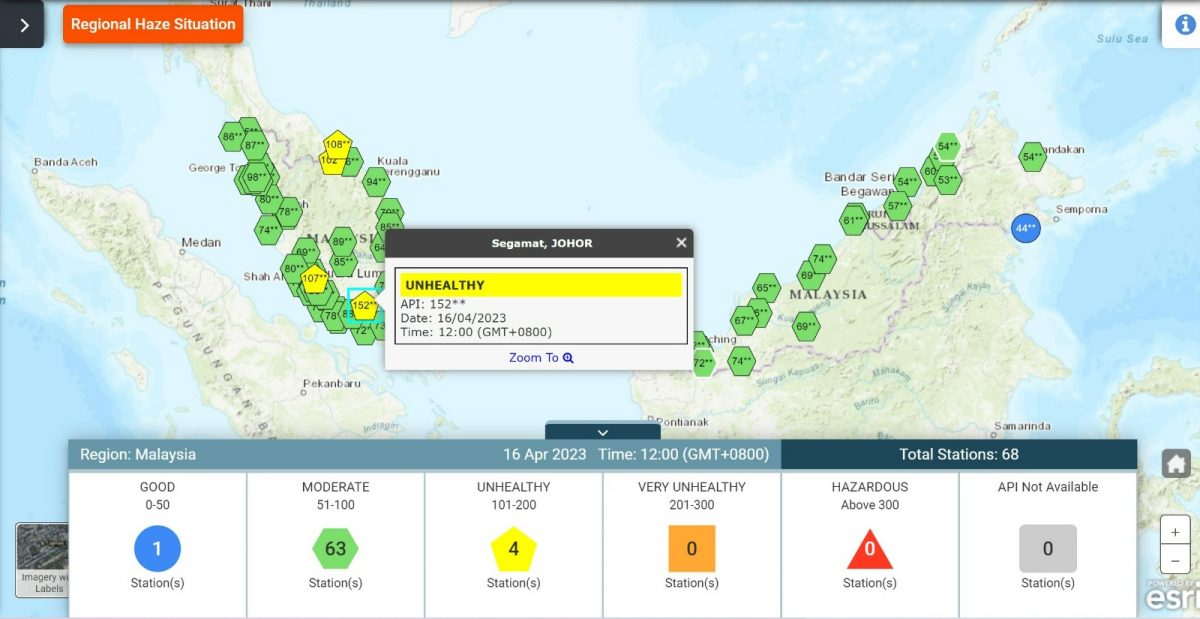The height and width of the screenshot is (619, 1200).
Task: Click the Zoom To link
Action: (540, 357)
